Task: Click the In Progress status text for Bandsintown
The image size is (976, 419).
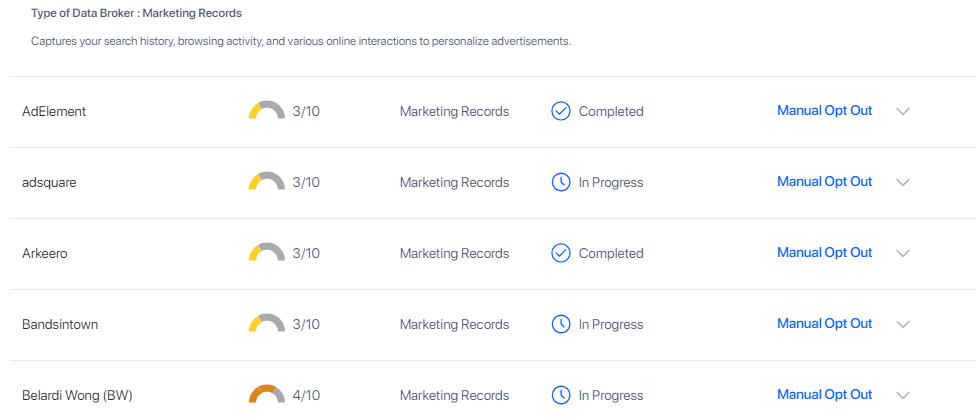Action: [611, 324]
